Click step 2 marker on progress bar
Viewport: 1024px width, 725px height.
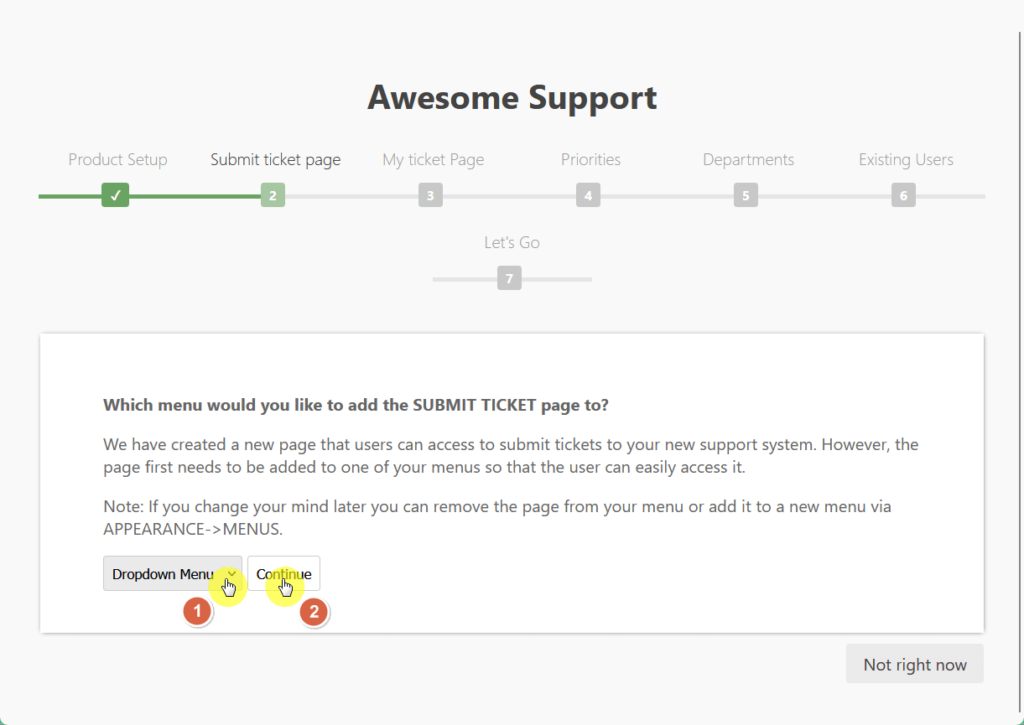point(273,195)
